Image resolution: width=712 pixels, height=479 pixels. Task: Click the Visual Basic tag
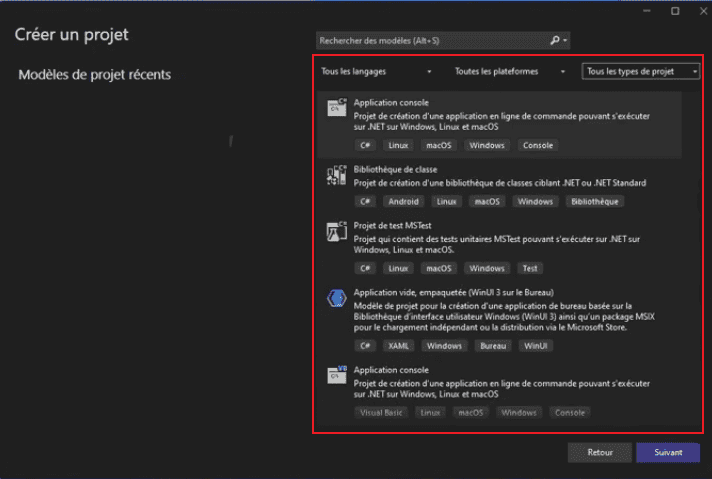point(381,413)
